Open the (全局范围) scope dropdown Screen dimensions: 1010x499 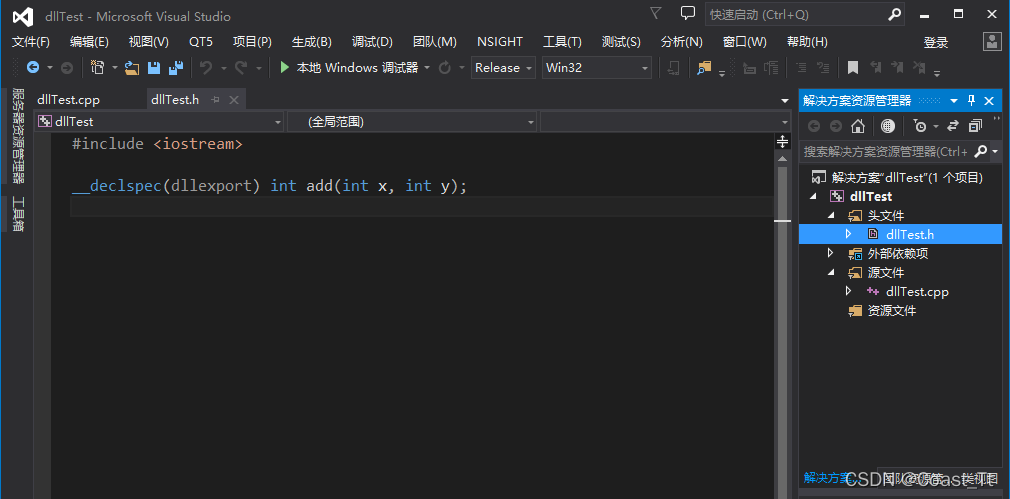tap(412, 121)
